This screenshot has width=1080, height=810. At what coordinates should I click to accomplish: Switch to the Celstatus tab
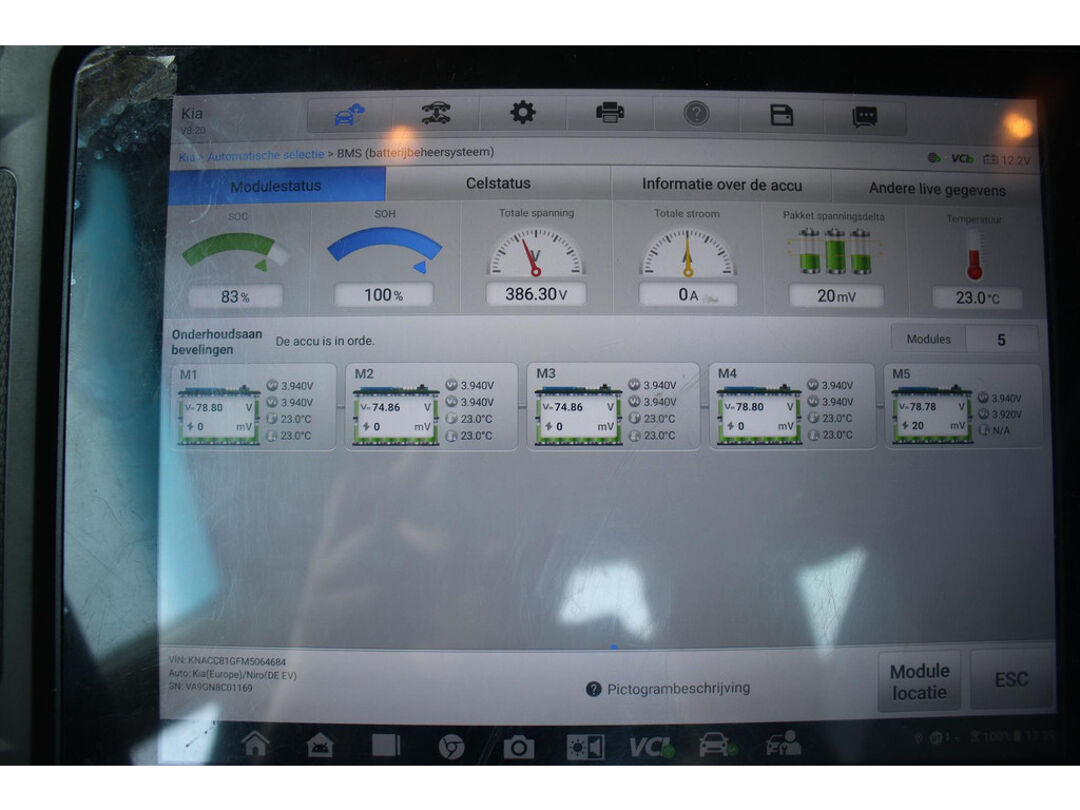498,183
